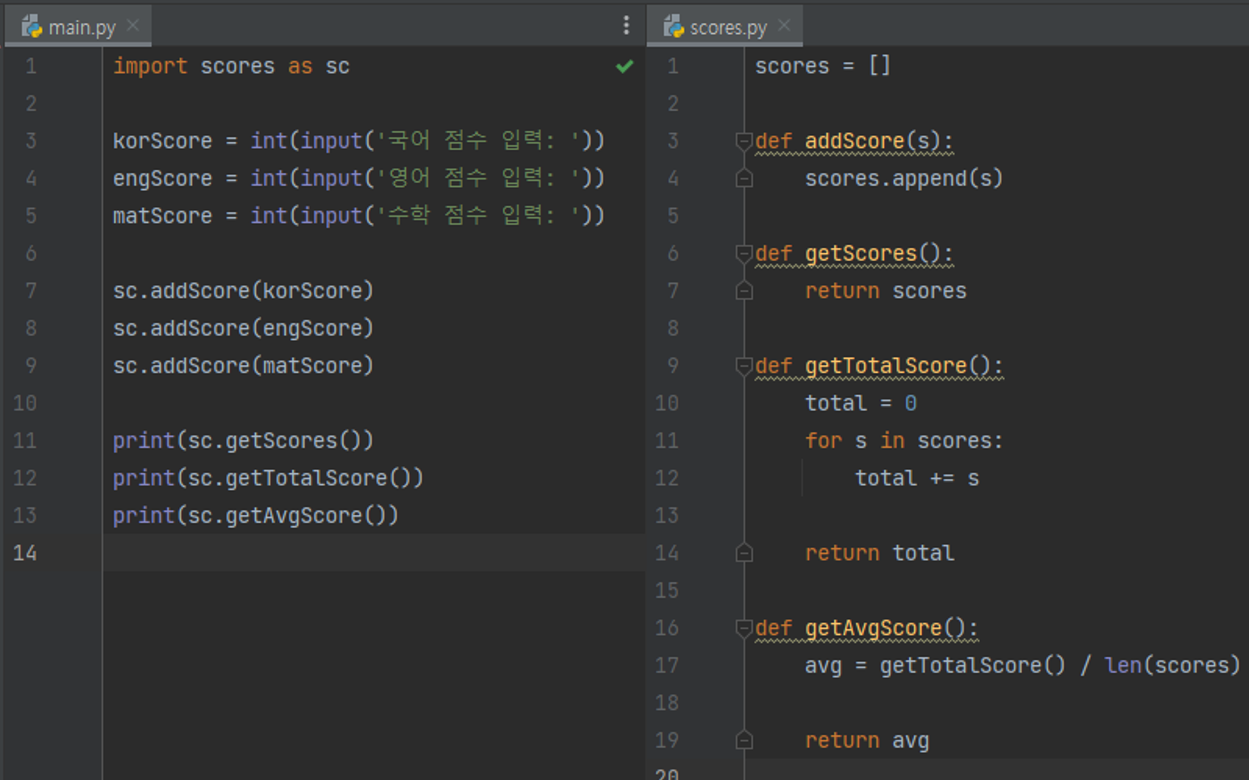This screenshot has height=780, width=1249.
Task: Click 'total = 0' statement
Action: [x=861, y=403]
